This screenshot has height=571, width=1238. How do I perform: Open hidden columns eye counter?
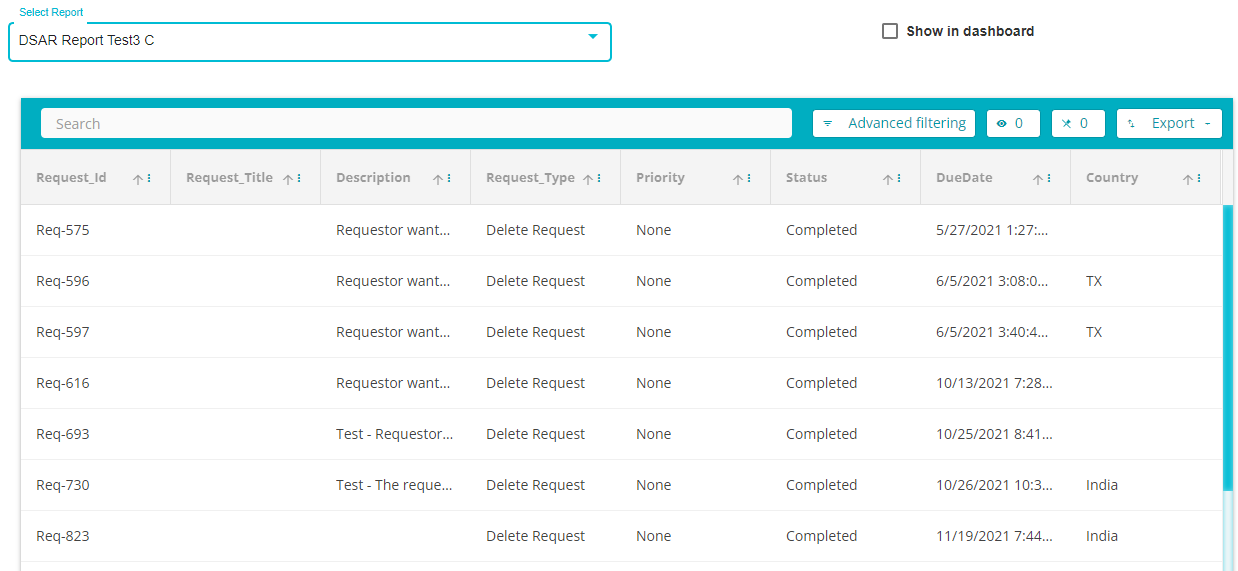coord(1013,123)
